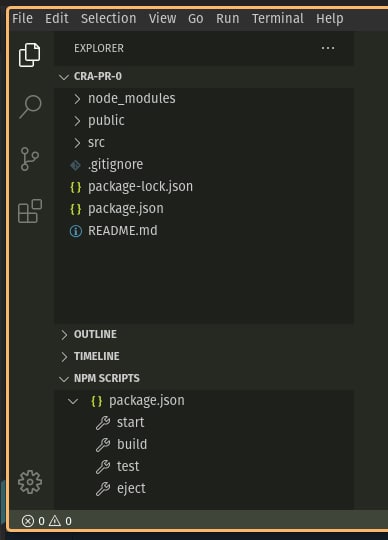Open the Manage gear in the activity bar
Image resolution: width=388 pixels, height=540 pixels.
[x=30, y=482]
